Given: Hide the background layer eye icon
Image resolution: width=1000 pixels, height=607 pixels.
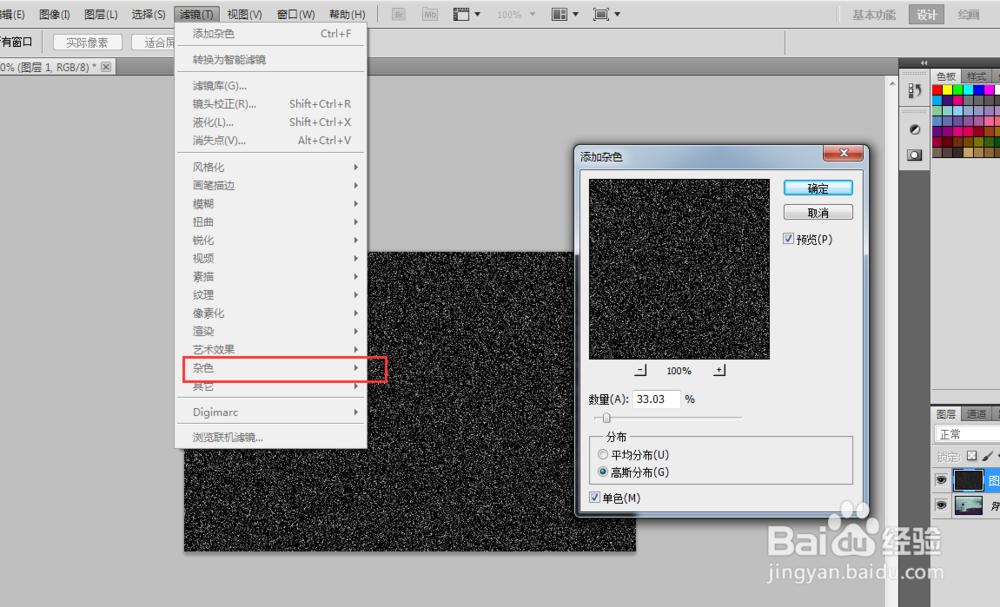Looking at the screenshot, I should pyautogui.click(x=941, y=505).
